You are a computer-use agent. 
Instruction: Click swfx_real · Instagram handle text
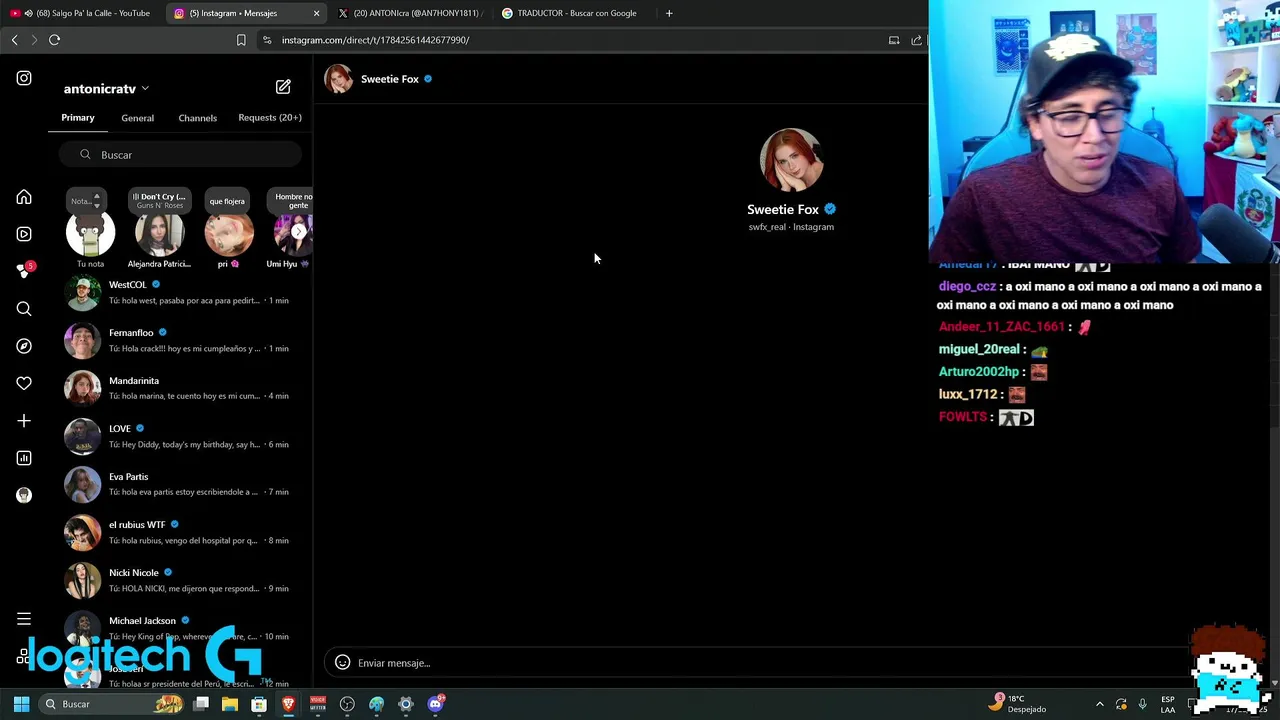point(791,227)
